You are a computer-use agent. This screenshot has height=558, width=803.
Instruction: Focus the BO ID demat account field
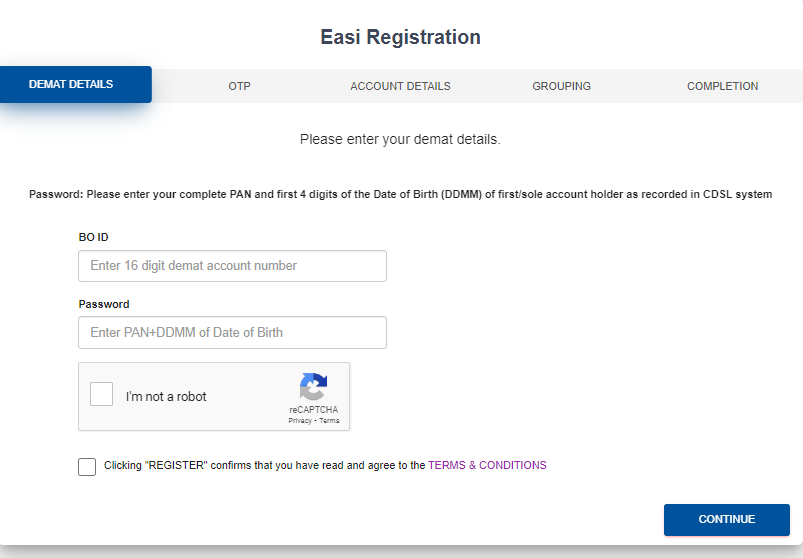coord(232,266)
